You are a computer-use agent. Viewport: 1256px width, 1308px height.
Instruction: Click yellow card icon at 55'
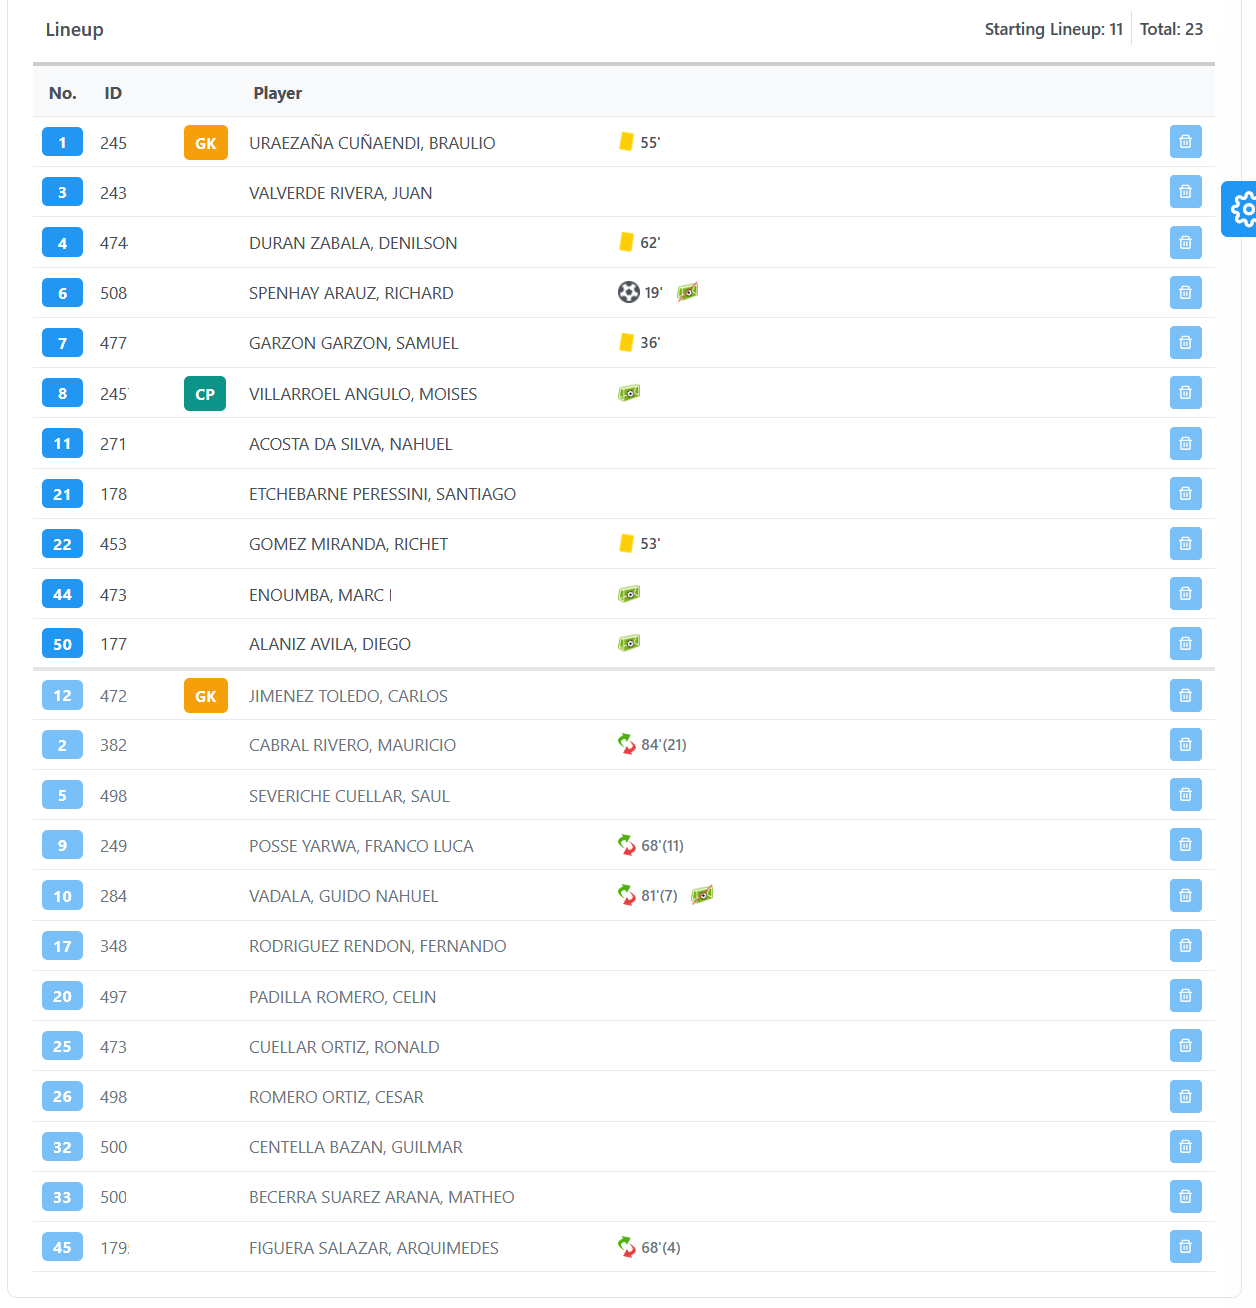click(626, 142)
